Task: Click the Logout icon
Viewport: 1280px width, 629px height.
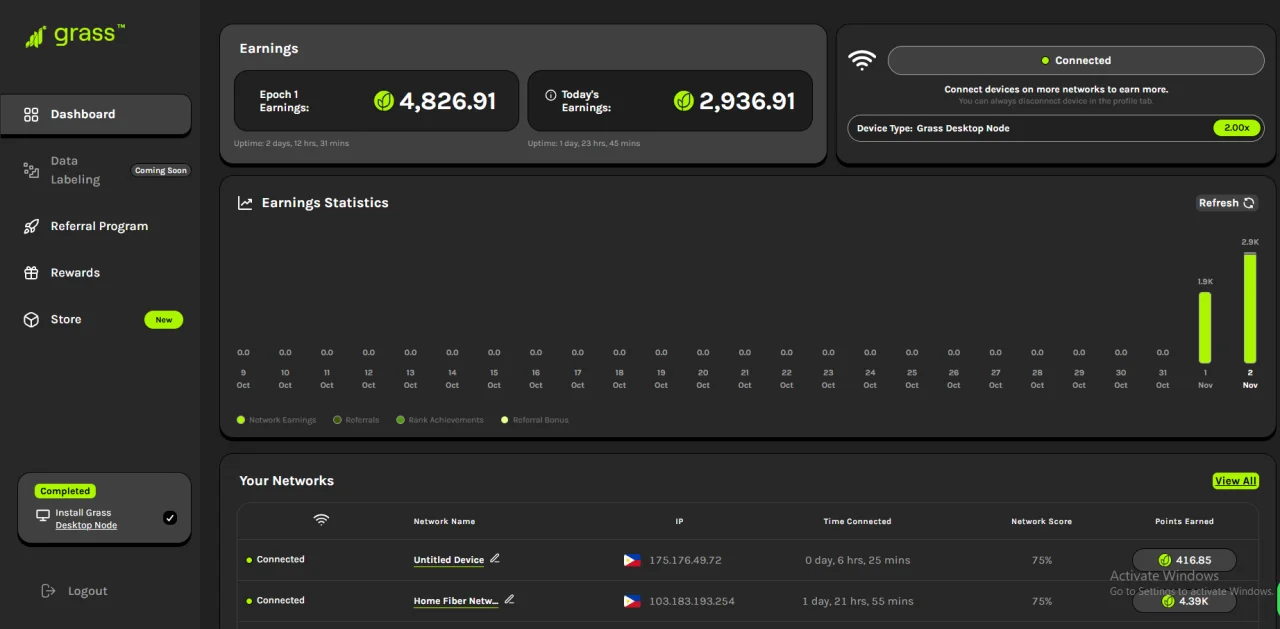Action: (x=48, y=591)
